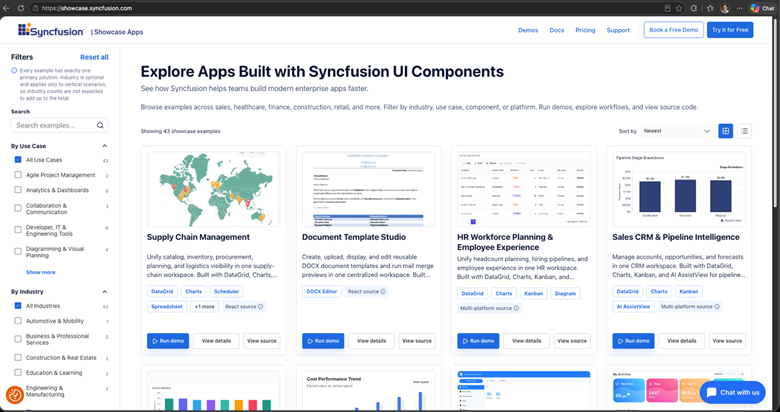Click the orange cookie consent icon
This screenshot has width=780, height=412.
14,395
